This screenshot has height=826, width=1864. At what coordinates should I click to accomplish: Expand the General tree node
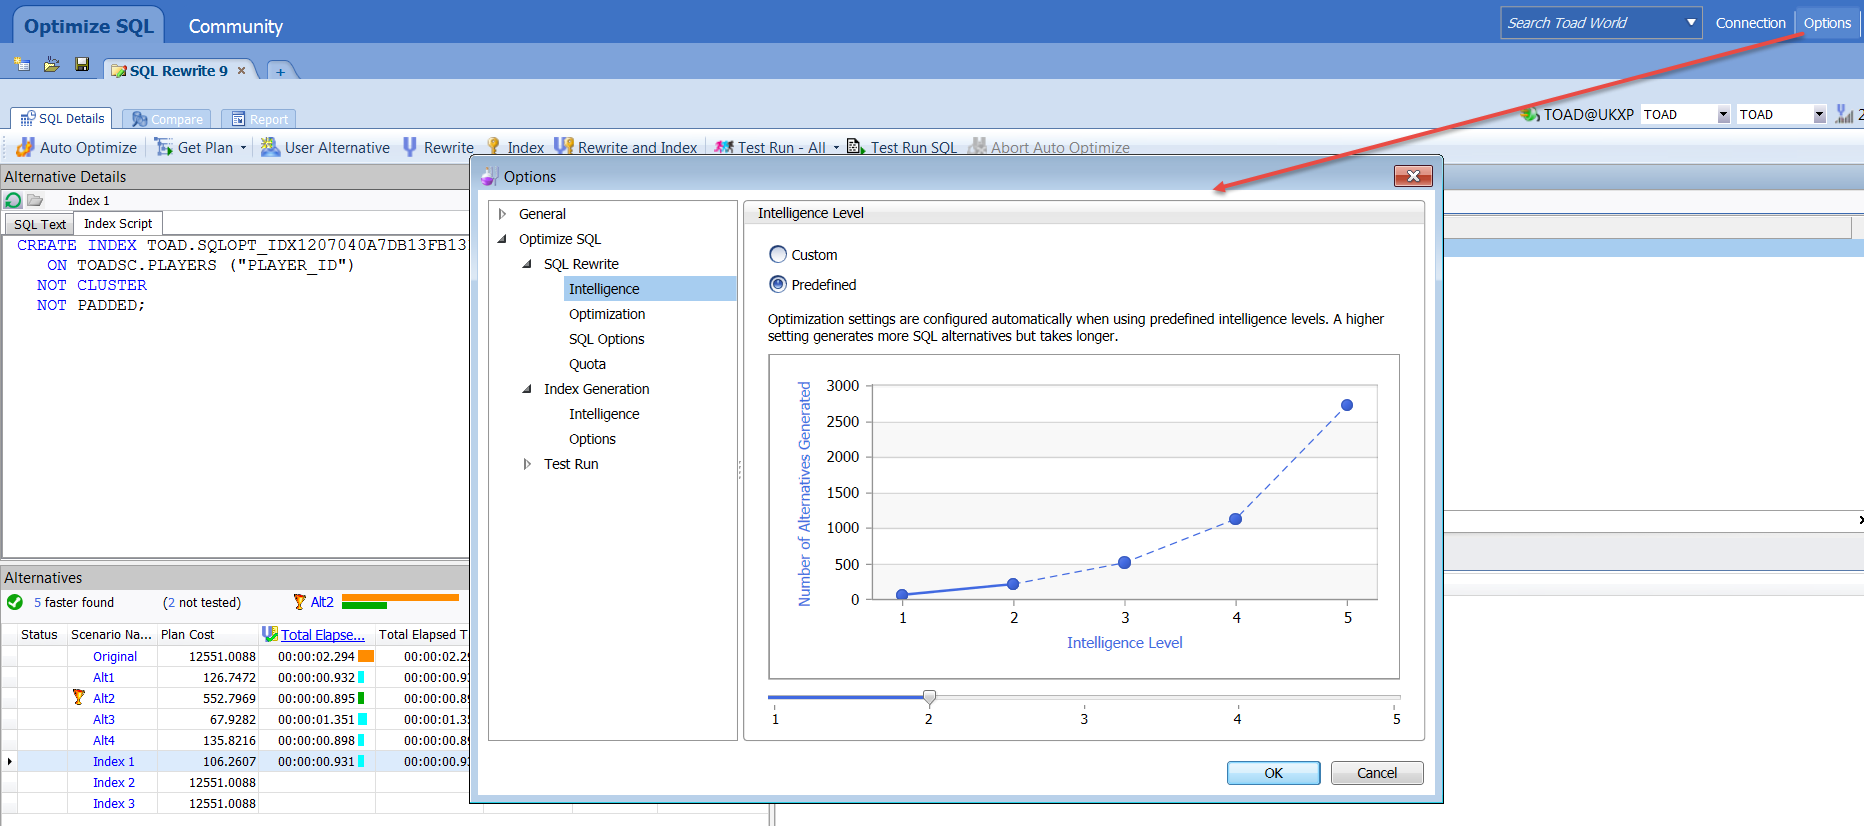click(502, 214)
